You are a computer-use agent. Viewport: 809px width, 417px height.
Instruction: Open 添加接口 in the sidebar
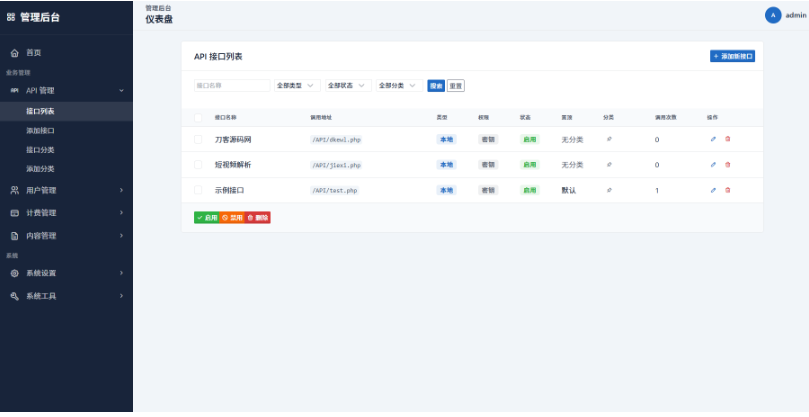[40, 131]
